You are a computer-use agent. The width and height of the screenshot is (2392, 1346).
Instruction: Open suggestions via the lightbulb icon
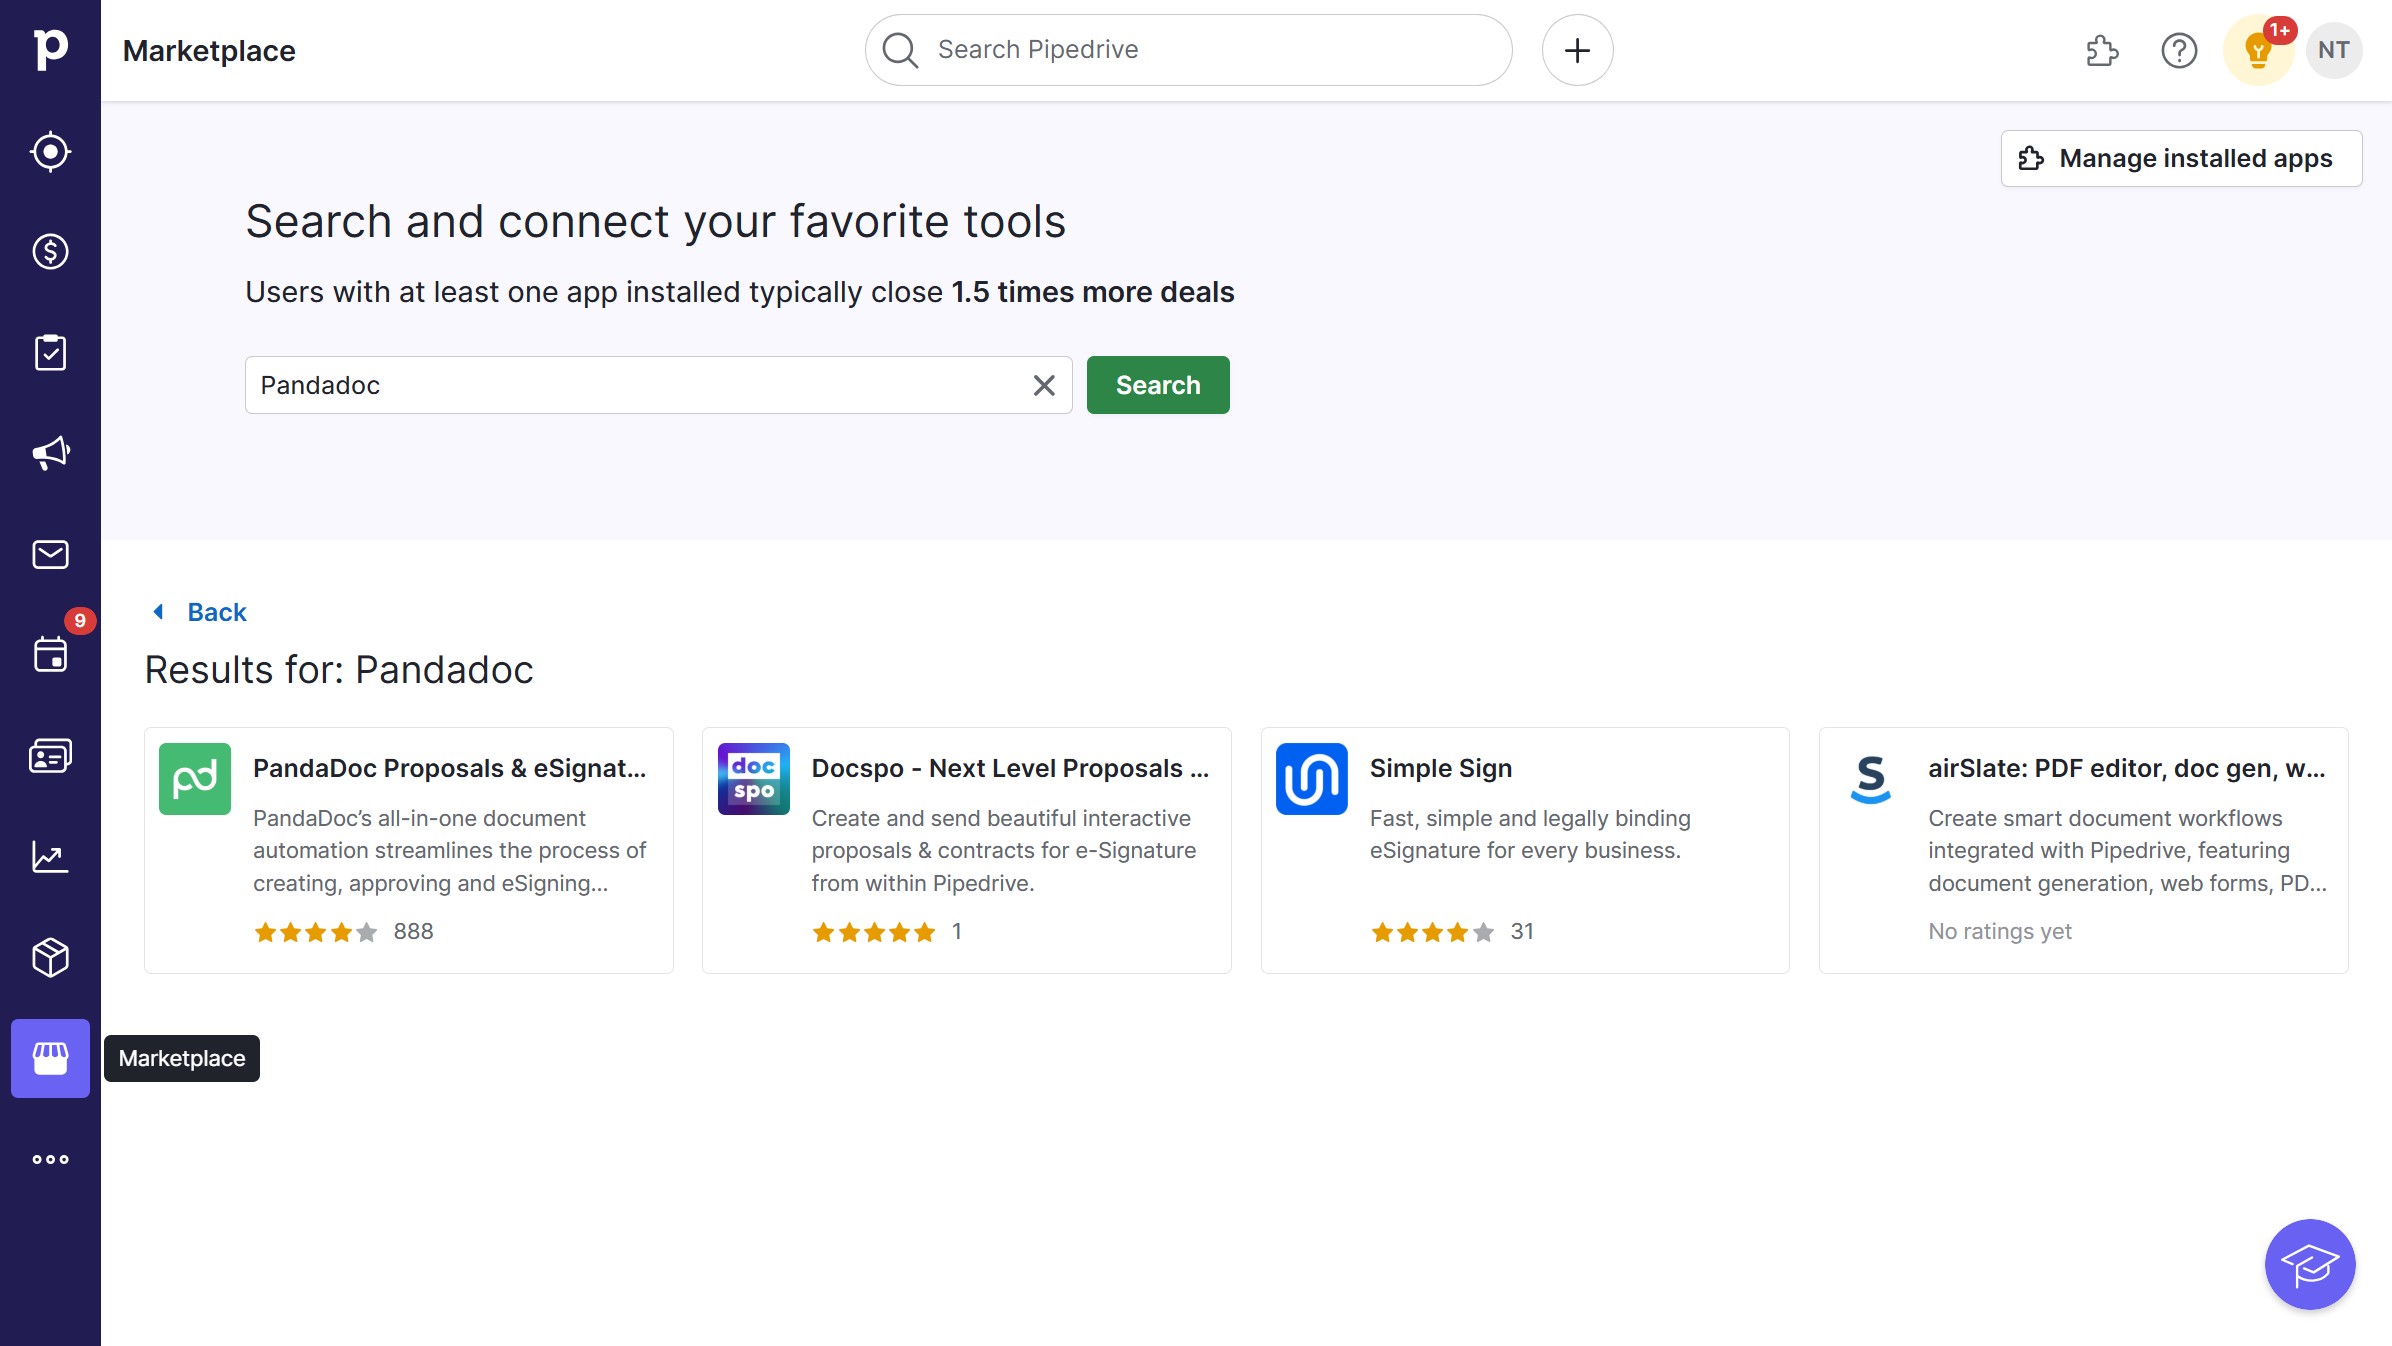click(2258, 50)
